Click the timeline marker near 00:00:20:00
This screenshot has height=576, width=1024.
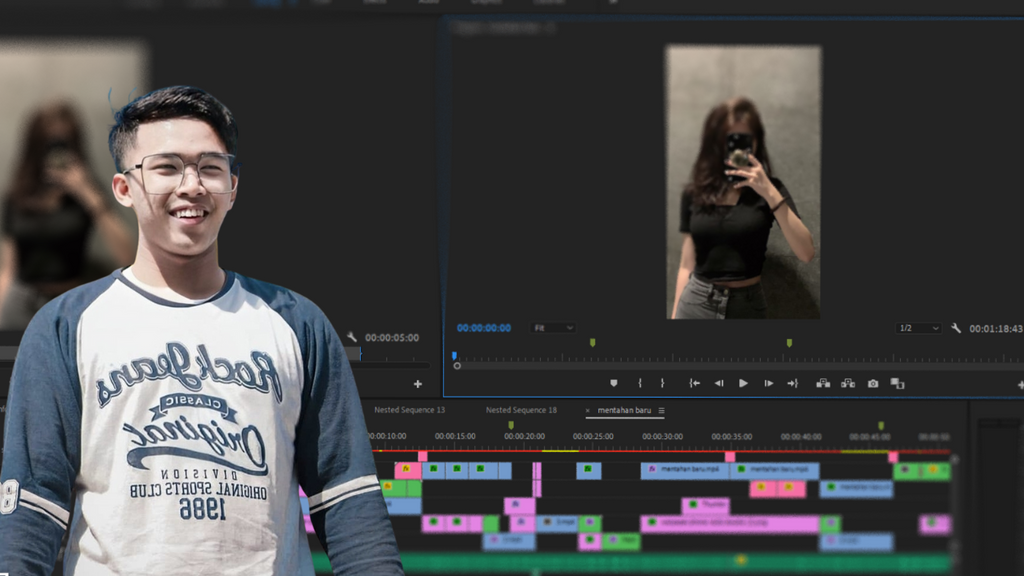point(511,425)
